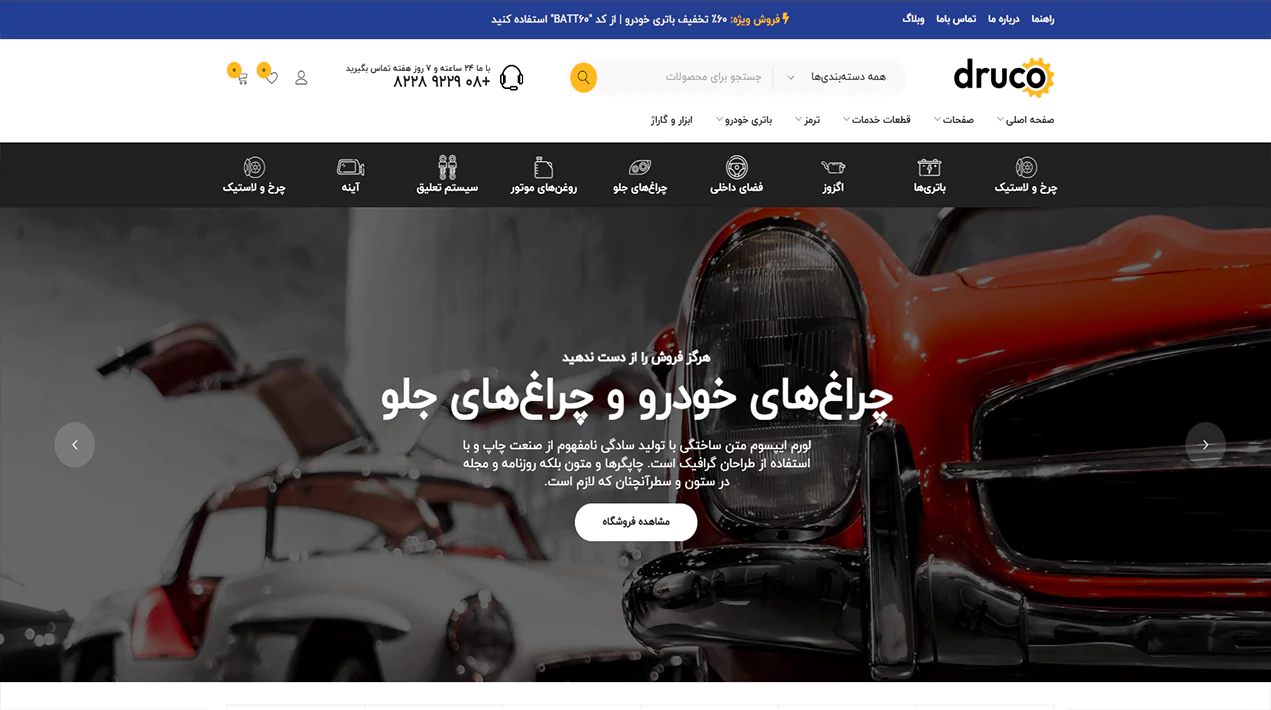The image size is (1271, 710).
Task: Expand the باتری خودرو menu chevron
Action: [719, 120]
